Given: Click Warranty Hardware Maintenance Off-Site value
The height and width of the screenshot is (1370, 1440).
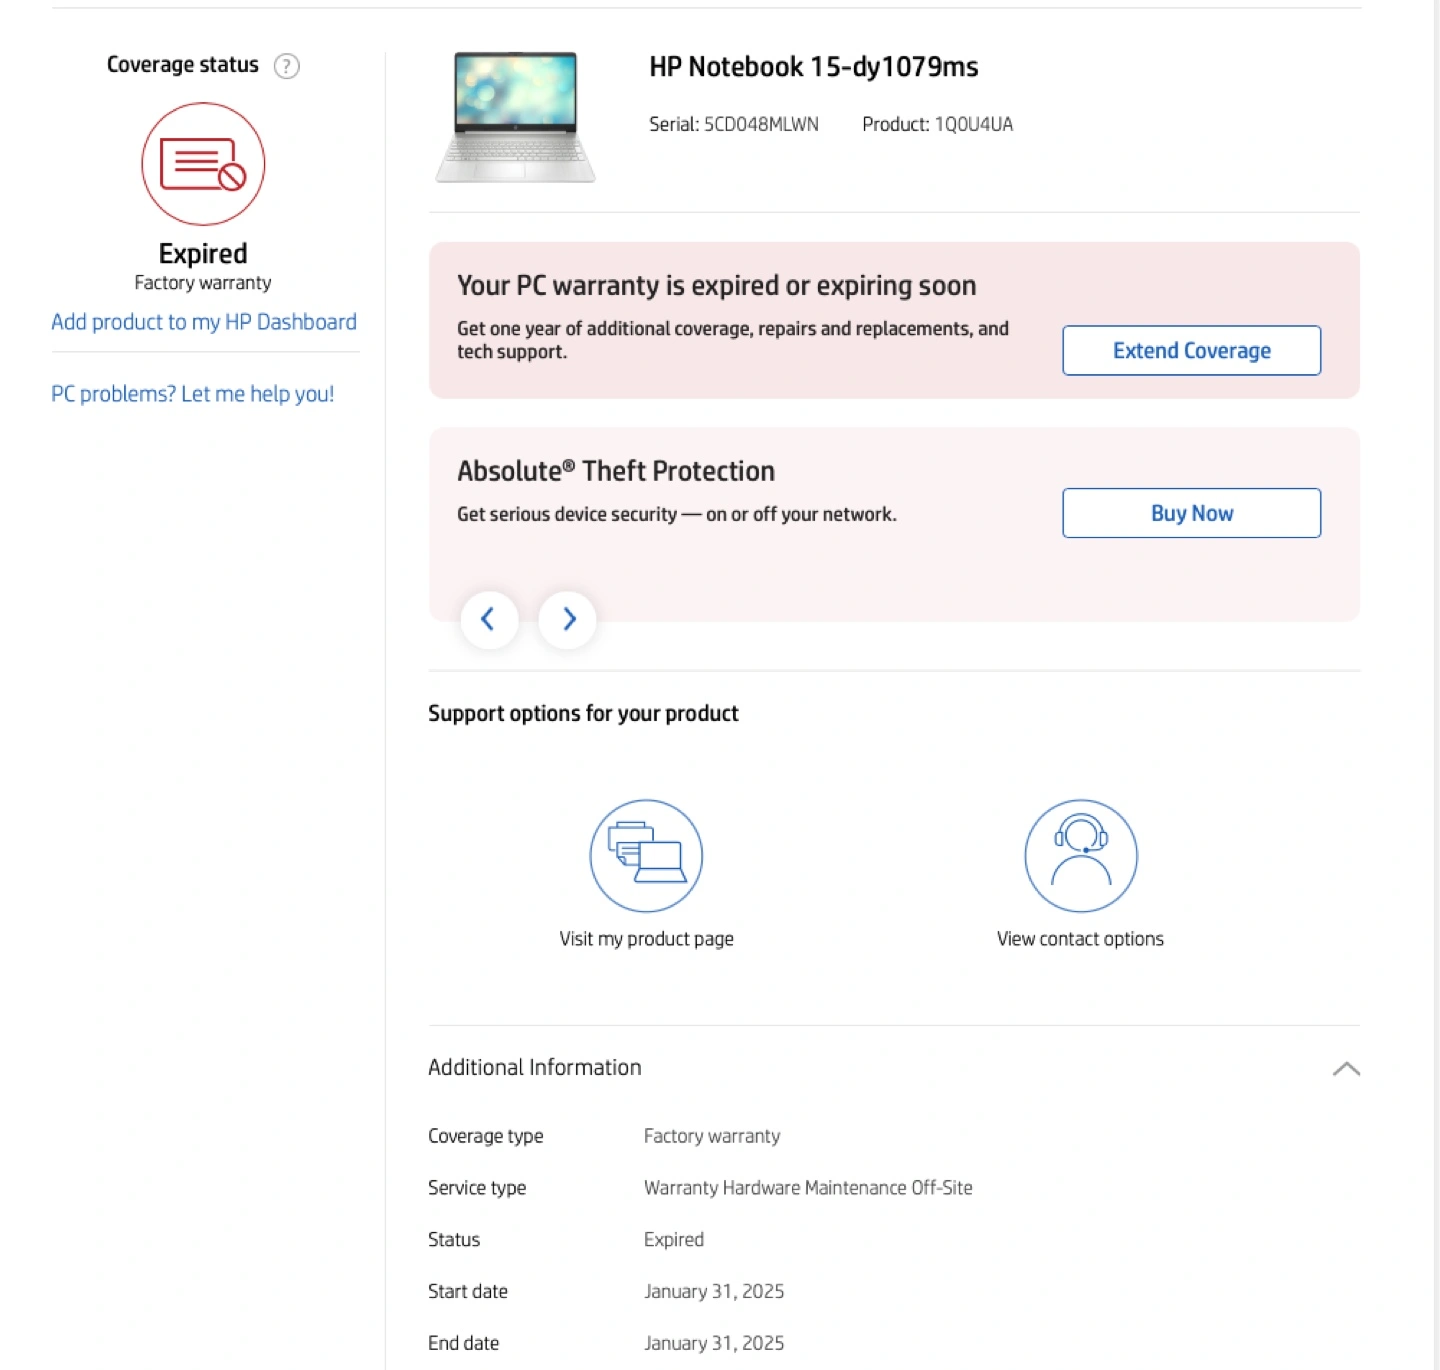Looking at the screenshot, I should [x=808, y=1188].
